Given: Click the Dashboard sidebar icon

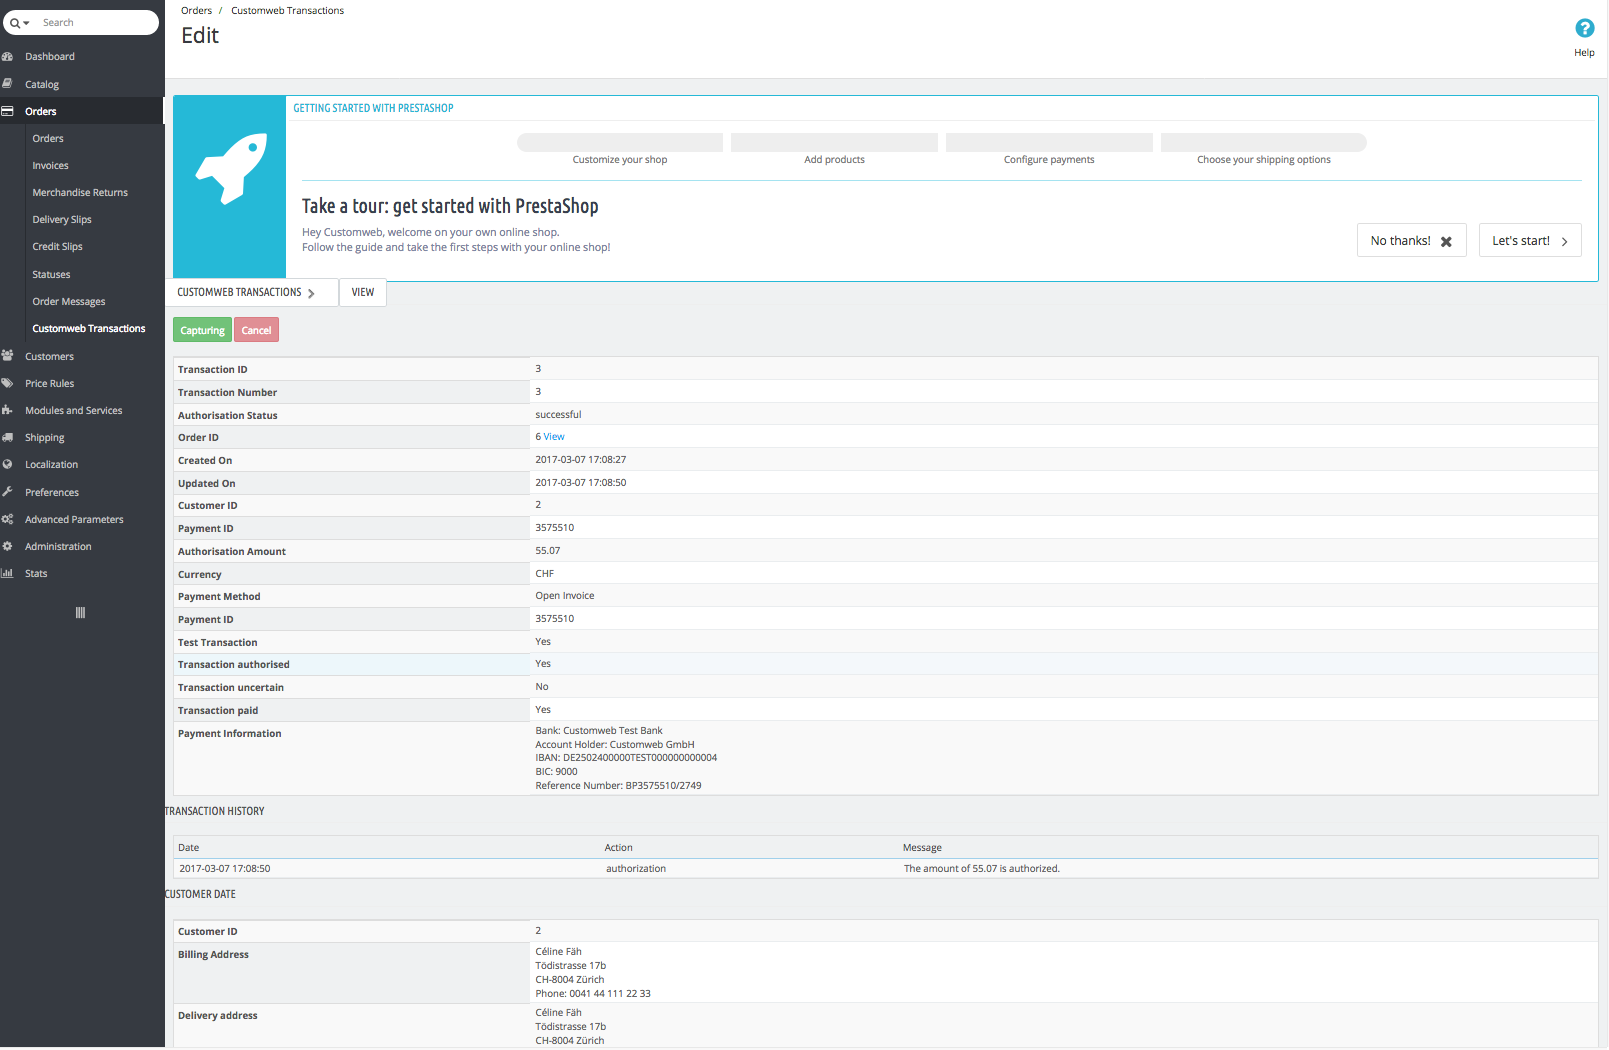Looking at the screenshot, I should [8, 57].
